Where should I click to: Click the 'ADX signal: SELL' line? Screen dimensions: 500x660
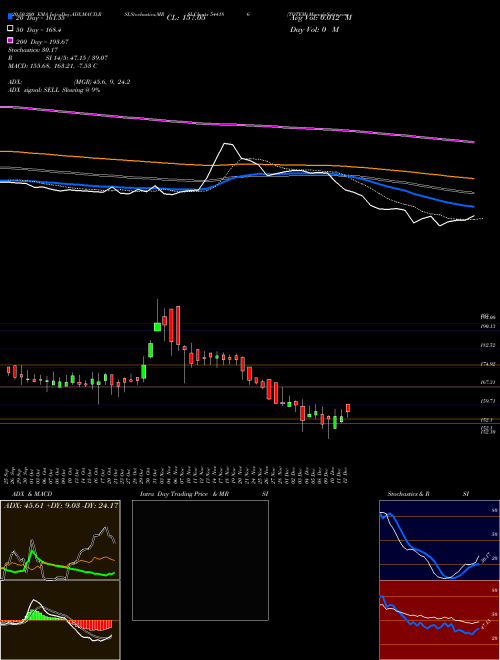54,90
